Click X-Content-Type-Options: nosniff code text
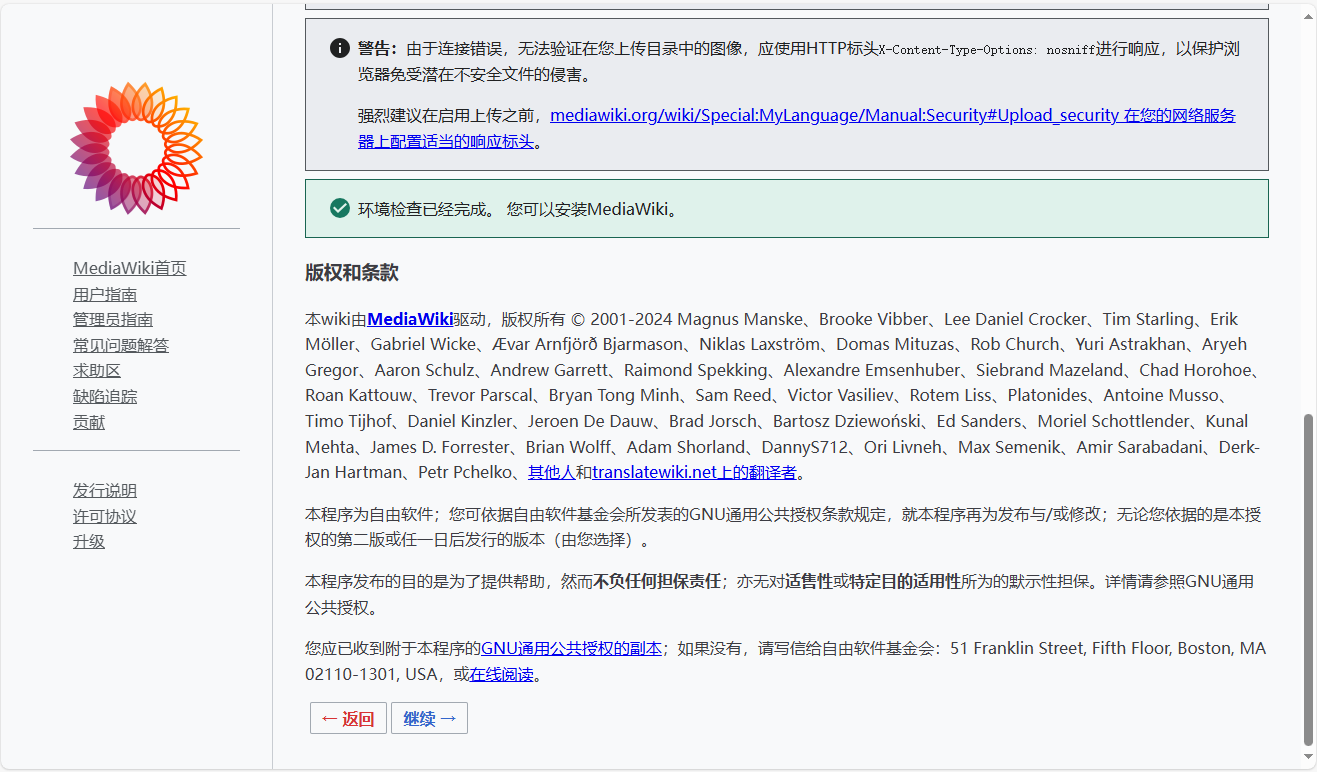 [986, 49]
